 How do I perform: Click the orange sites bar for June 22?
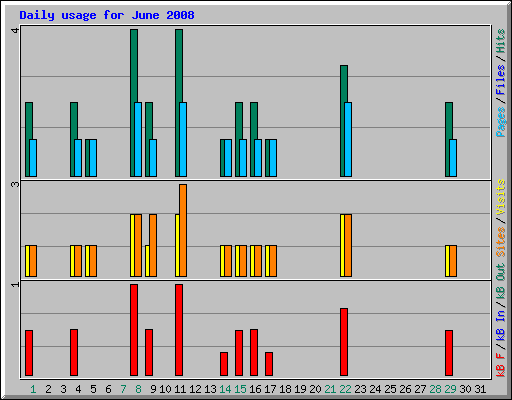(348, 245)
